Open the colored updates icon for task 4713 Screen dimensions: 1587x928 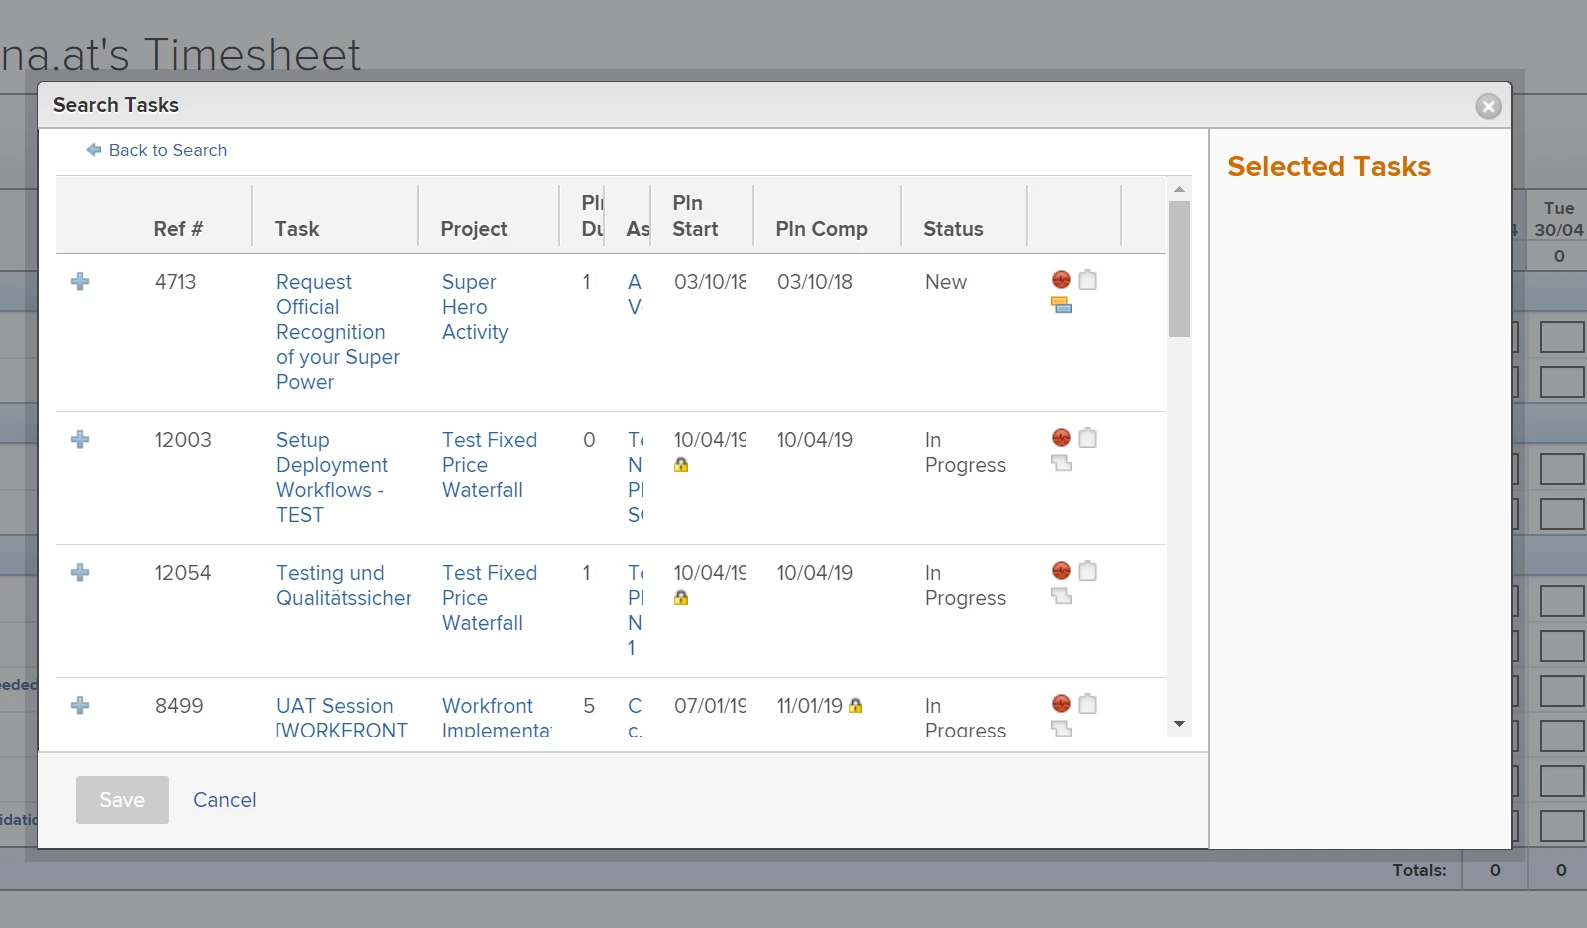1062,305
